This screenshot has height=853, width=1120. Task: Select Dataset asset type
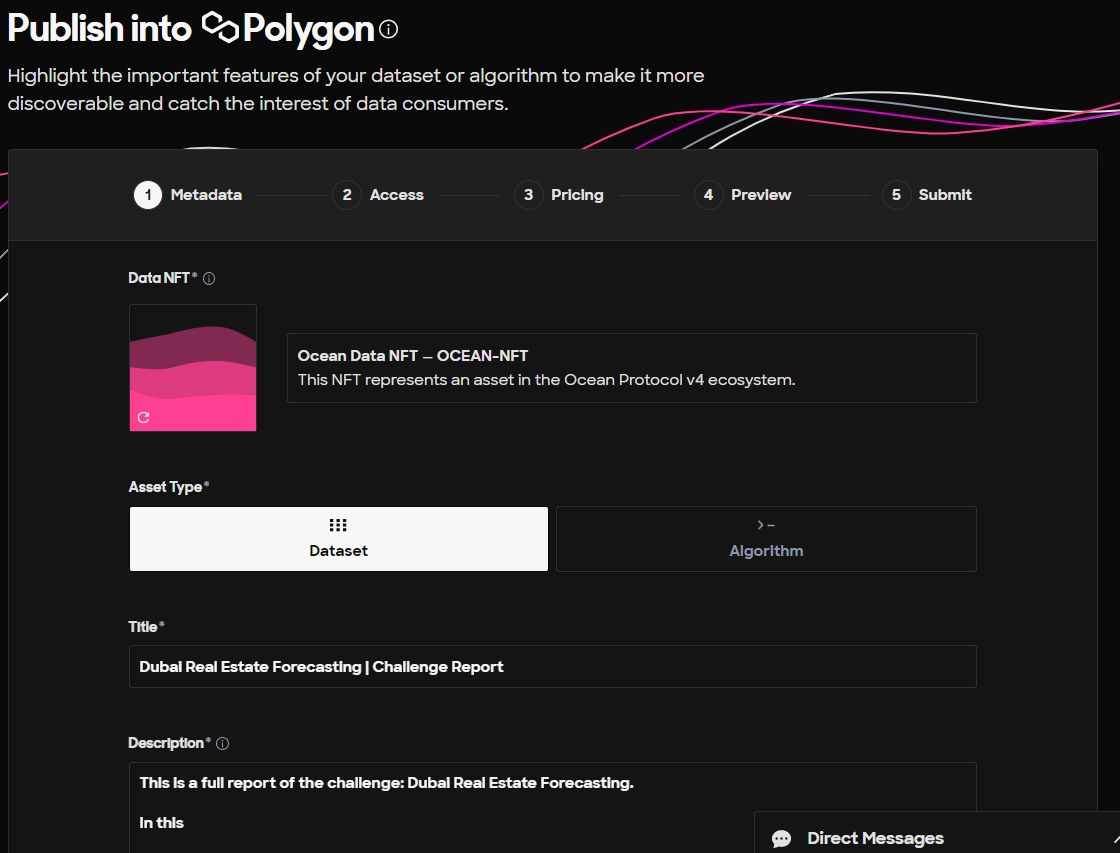(339, 539)
